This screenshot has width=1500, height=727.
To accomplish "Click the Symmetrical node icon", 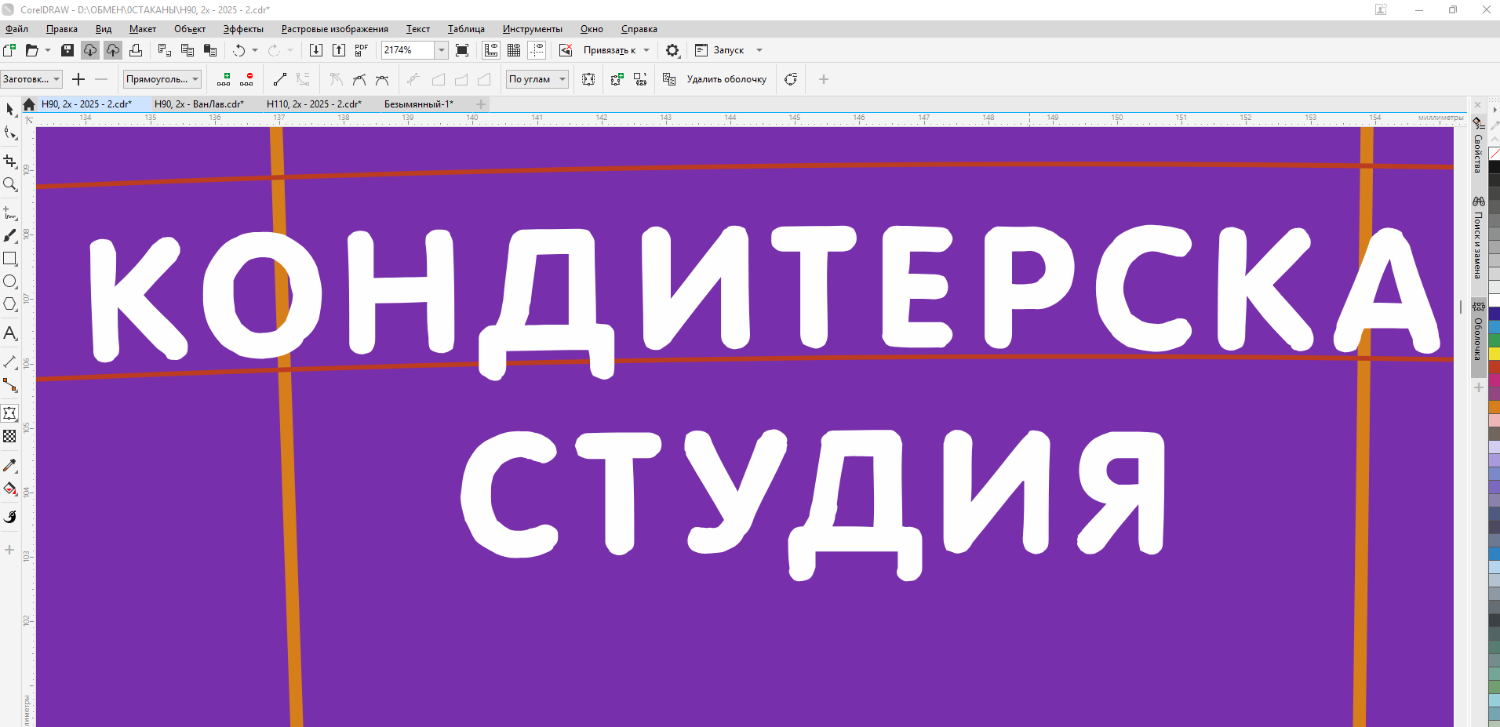I will 381,79.
